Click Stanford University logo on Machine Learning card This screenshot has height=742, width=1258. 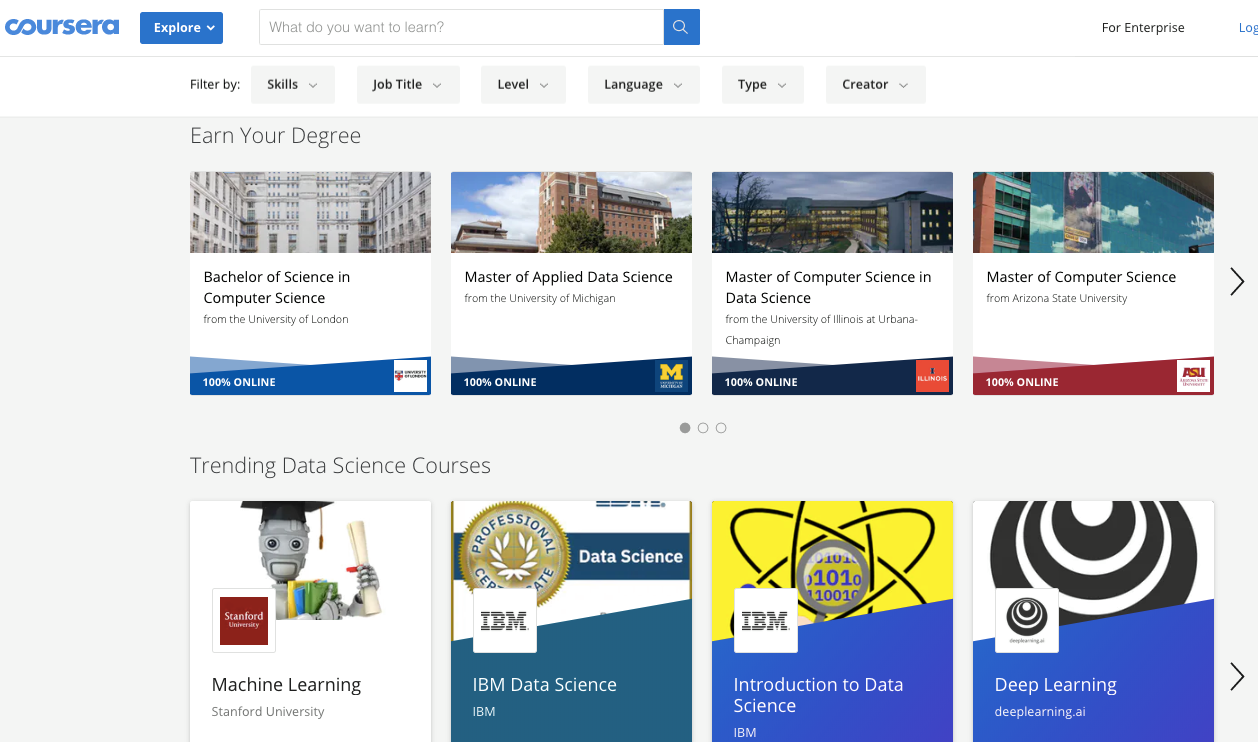click(244, 620)
